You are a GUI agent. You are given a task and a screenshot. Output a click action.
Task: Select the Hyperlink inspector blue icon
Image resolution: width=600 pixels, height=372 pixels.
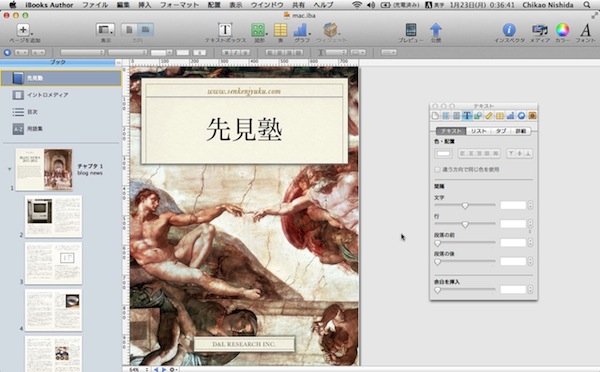pyautogui.click(x=521, y=116)
